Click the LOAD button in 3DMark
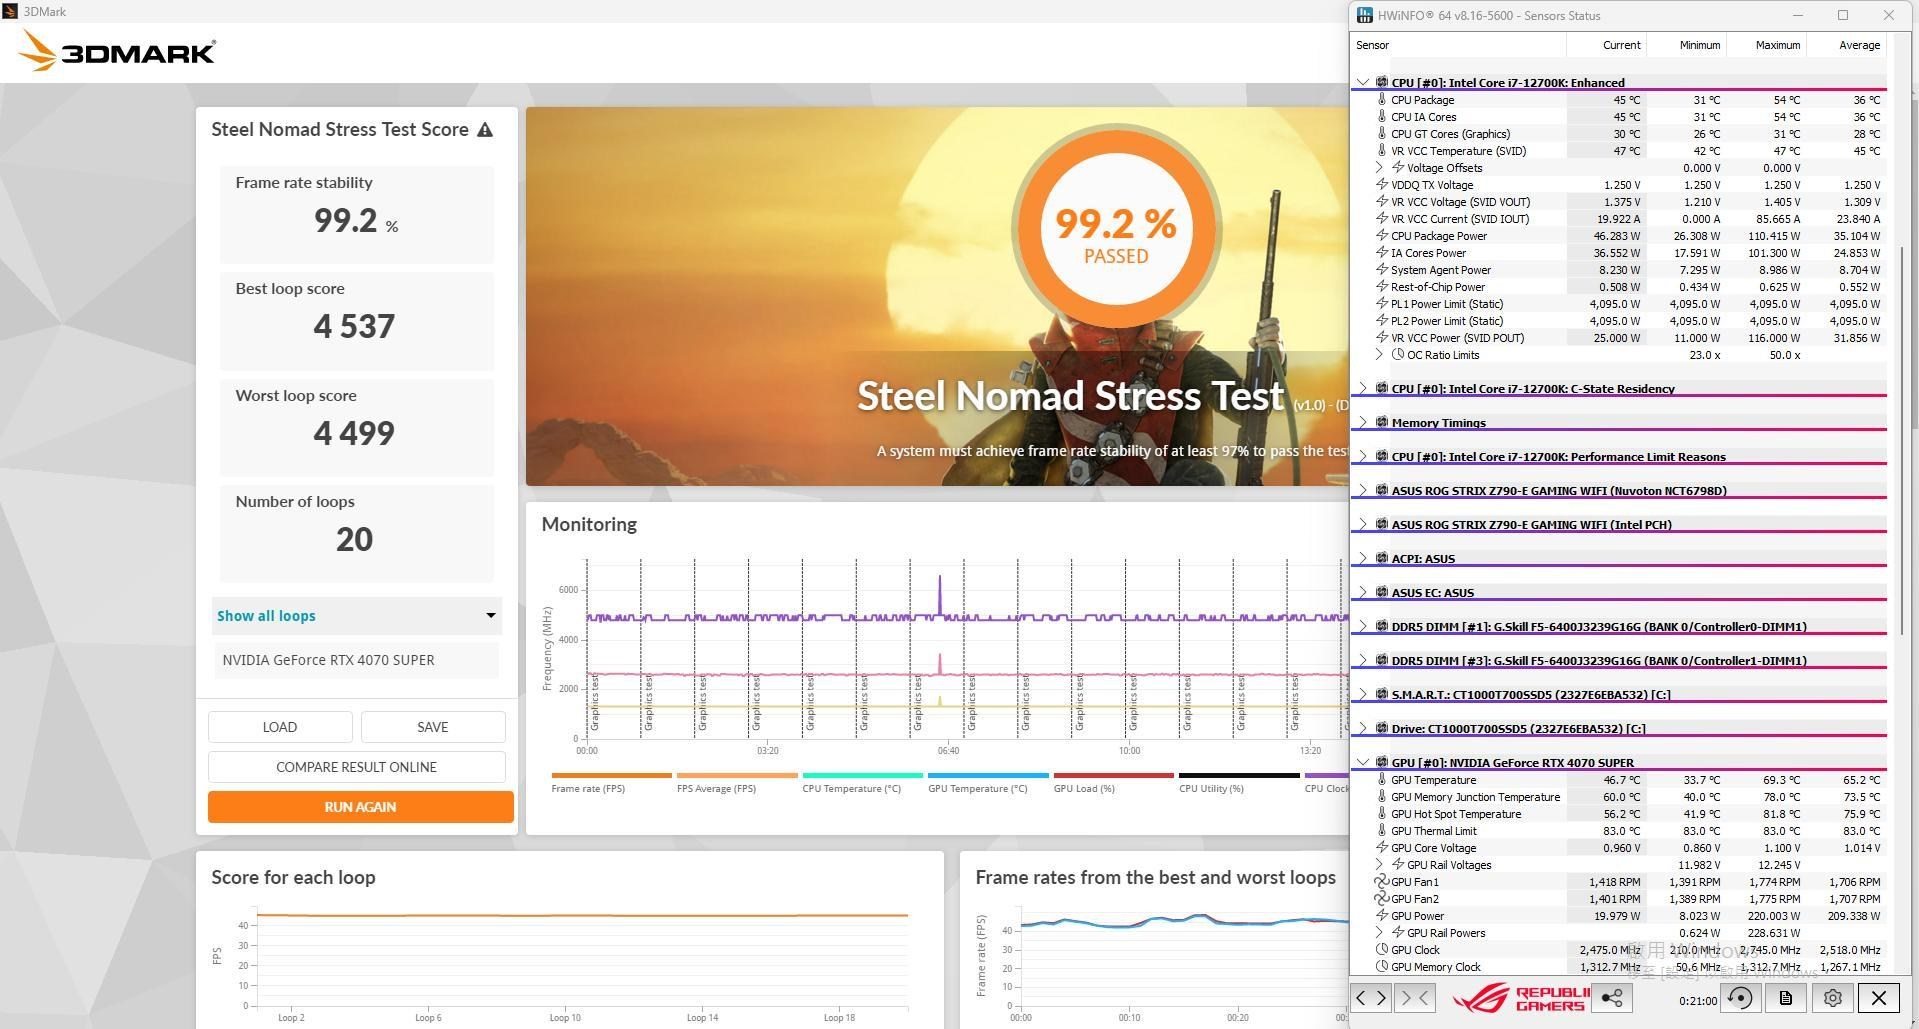 (x=280, y=727)
